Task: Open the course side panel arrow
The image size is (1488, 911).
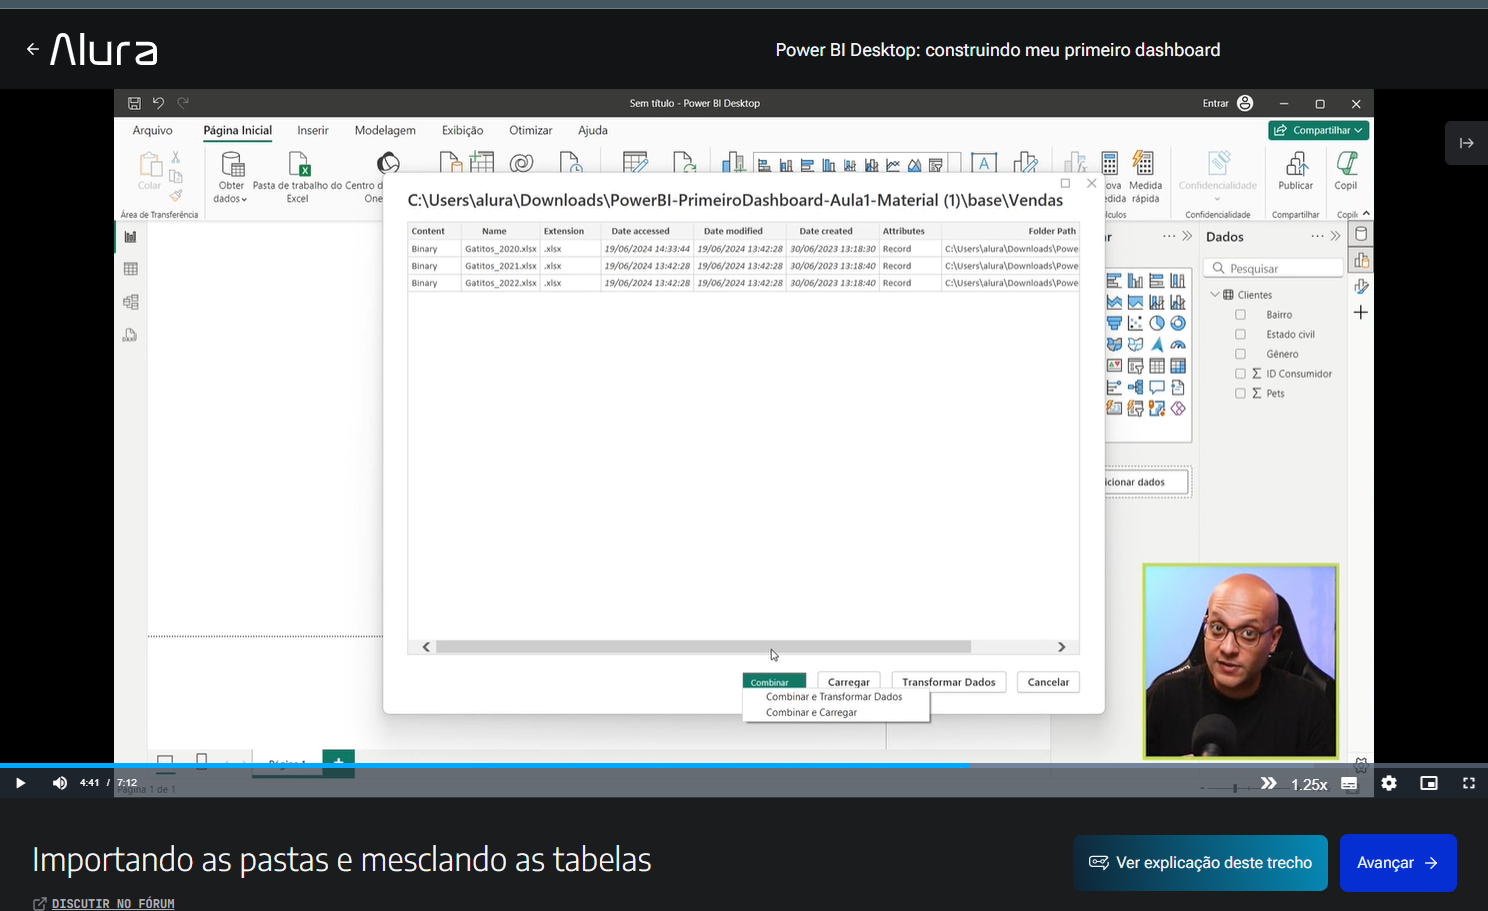Action: click(1466, 143)
